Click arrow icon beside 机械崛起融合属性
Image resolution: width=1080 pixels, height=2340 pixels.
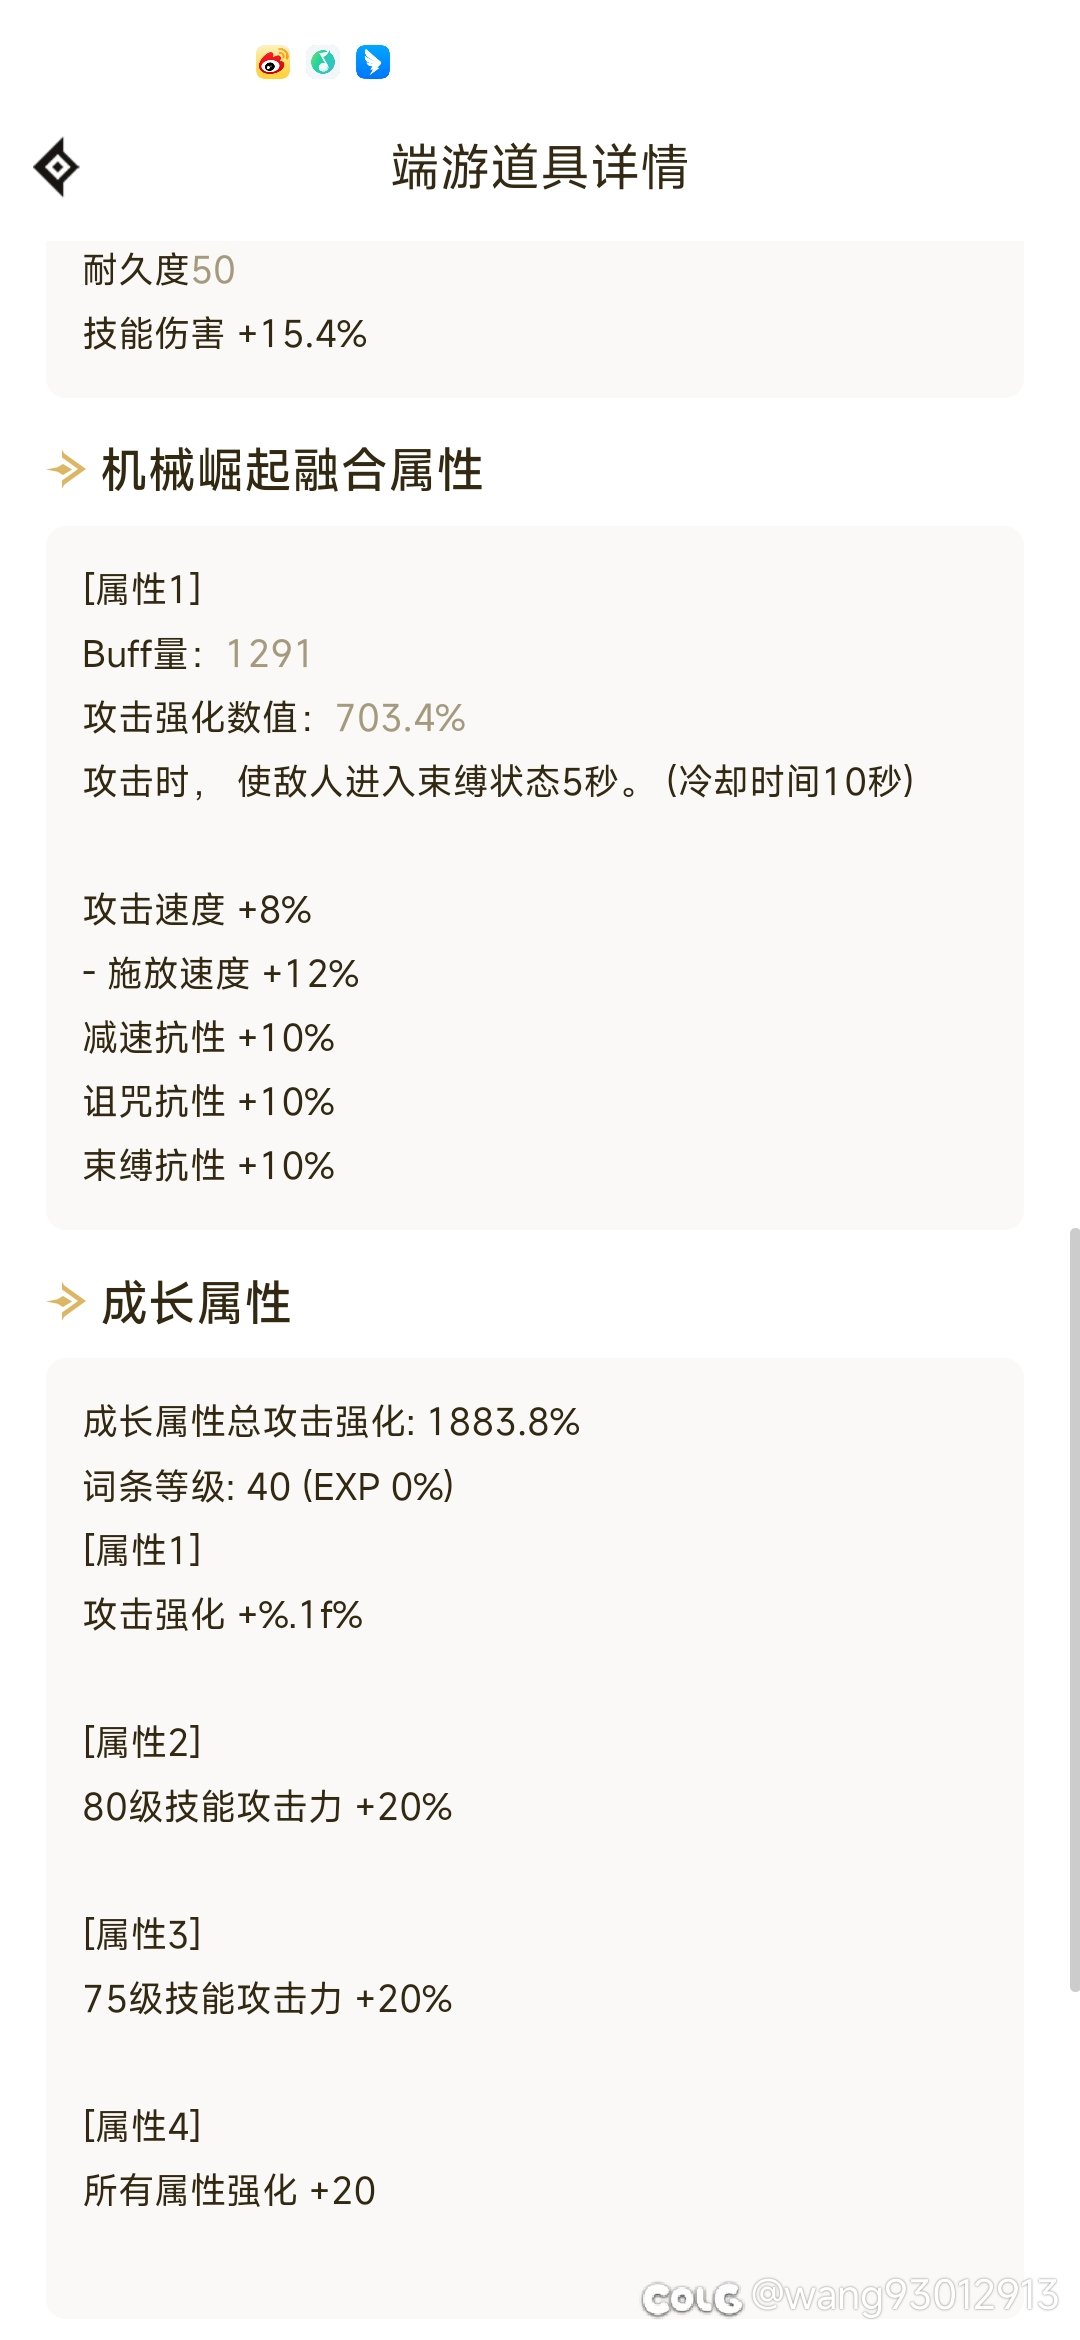pyautogui.click(x=67, y=469)
